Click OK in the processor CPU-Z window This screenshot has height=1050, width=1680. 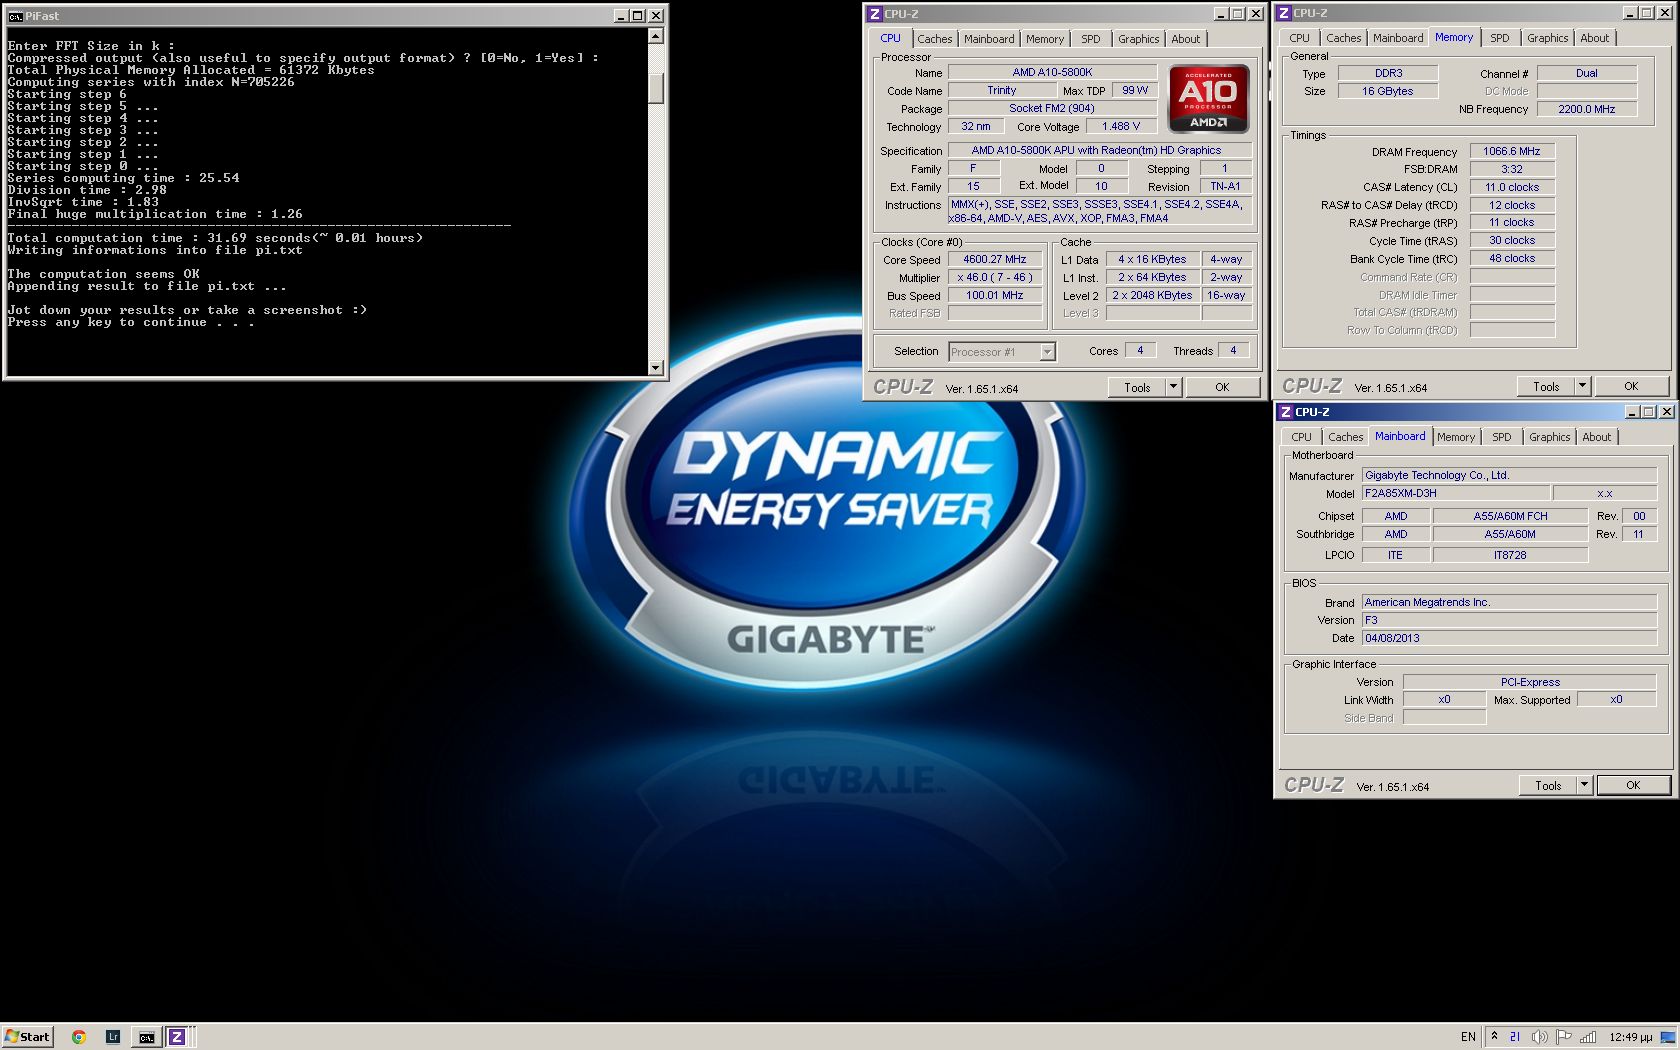coord(1222,387)
